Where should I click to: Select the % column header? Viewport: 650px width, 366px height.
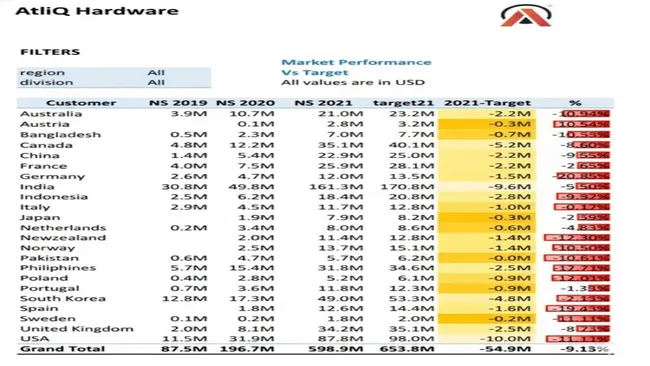pos(575,103)
